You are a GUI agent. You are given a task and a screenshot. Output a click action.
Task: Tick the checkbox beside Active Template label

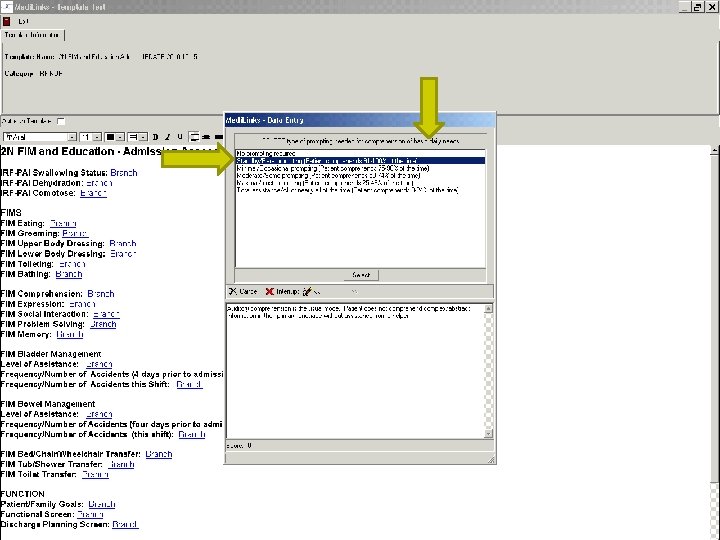(x=61, y=121)
